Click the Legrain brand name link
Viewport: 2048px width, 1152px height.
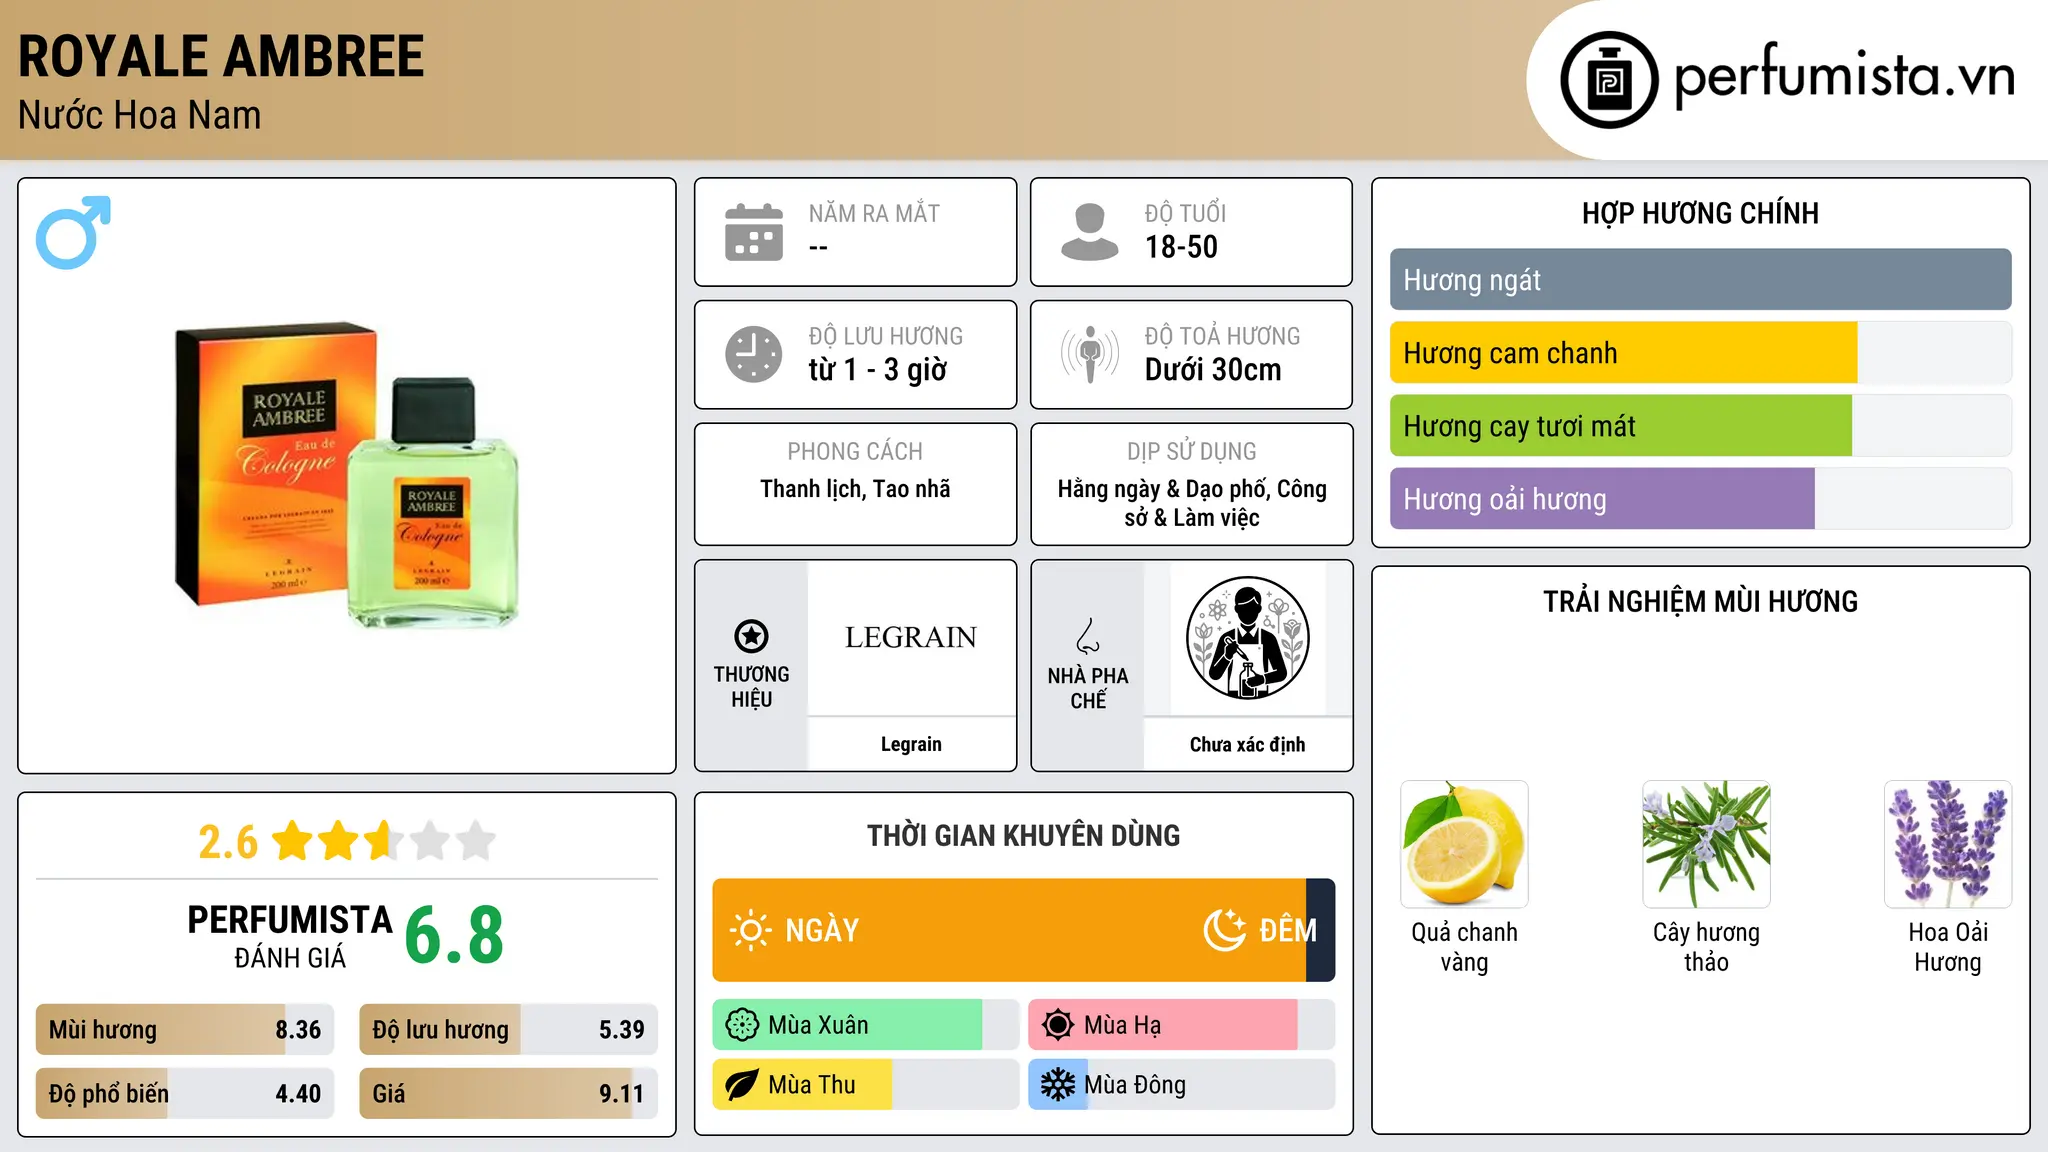pyautogui.click(x=911, y=744)
